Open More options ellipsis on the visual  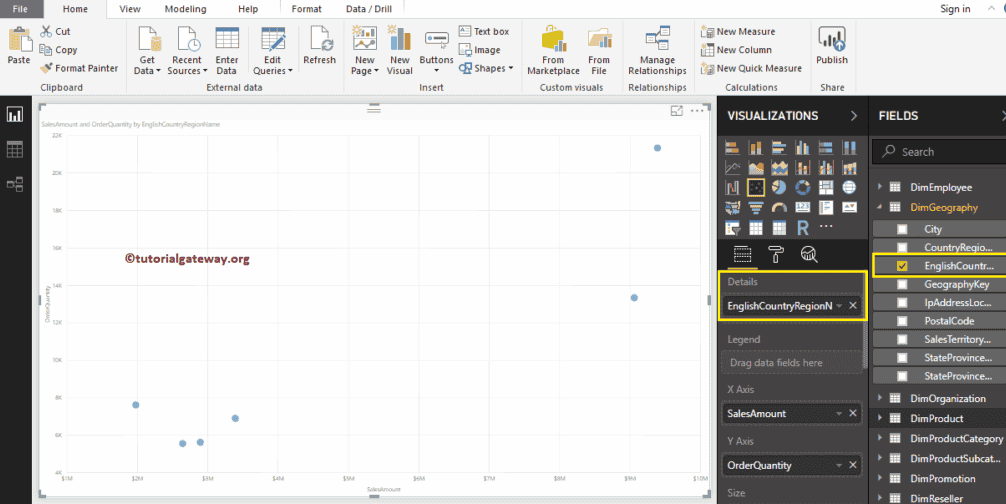point(697,111)
